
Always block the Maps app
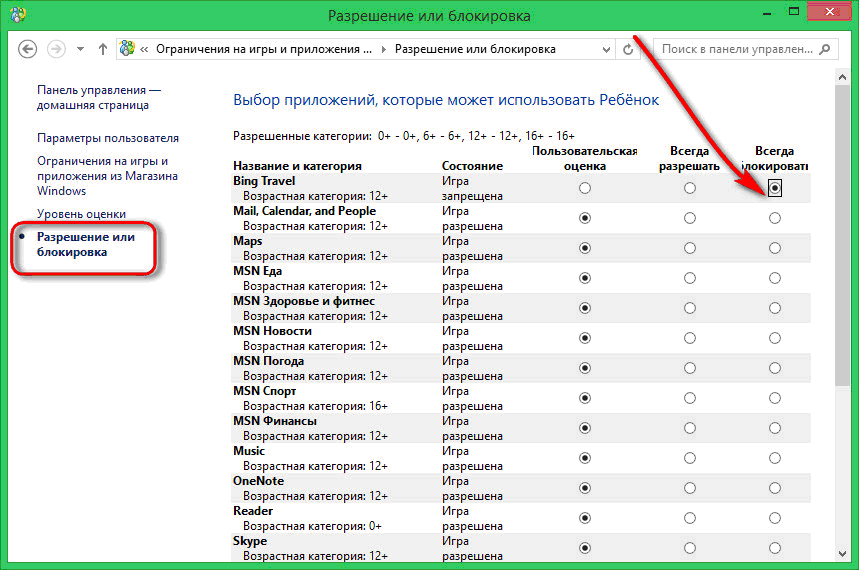775,248
